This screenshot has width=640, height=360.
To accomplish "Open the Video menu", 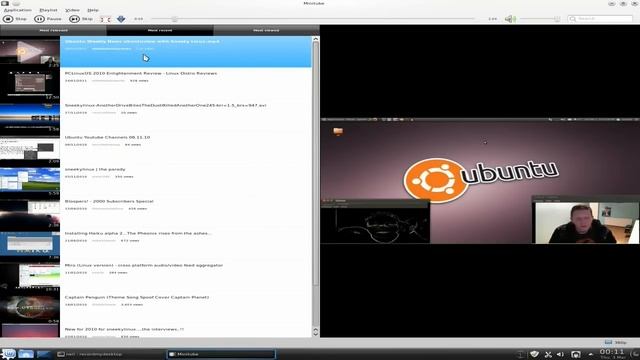I will coord(72,10).
